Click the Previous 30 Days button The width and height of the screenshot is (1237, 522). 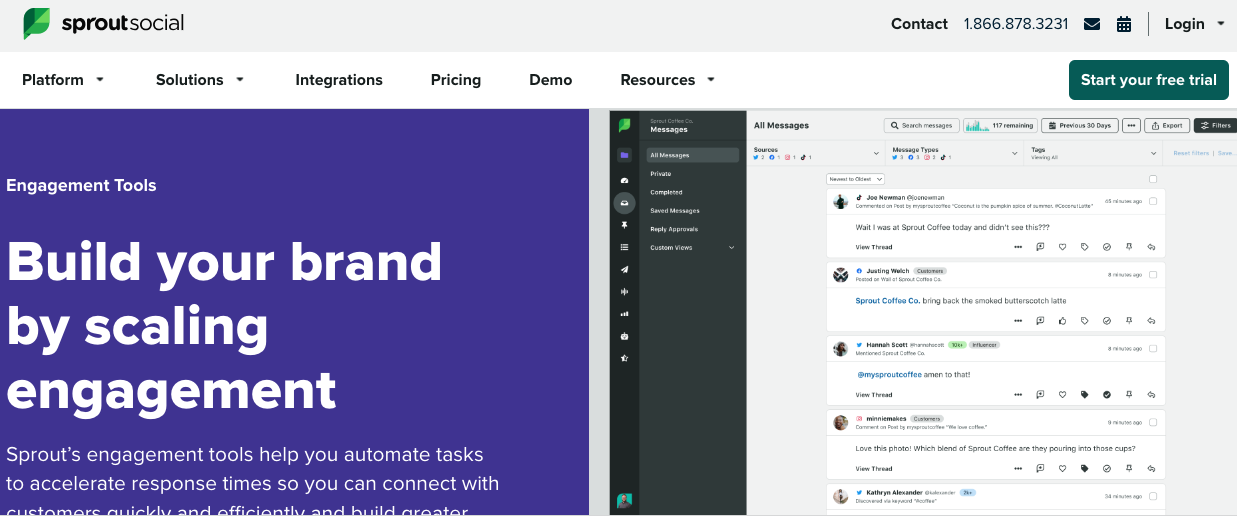(x=1079, y=126)
